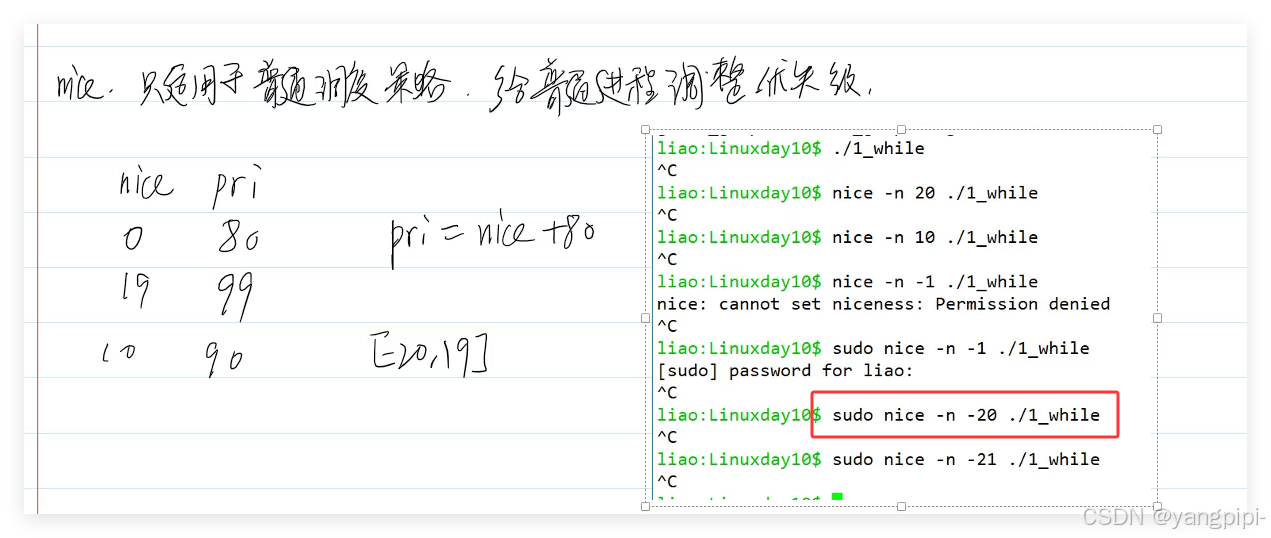The width and height of the screenshot is (1271, 538).
Task: Click the top-left handle of the terminal image
Action: pyautogui.click(x=646, y=129)
